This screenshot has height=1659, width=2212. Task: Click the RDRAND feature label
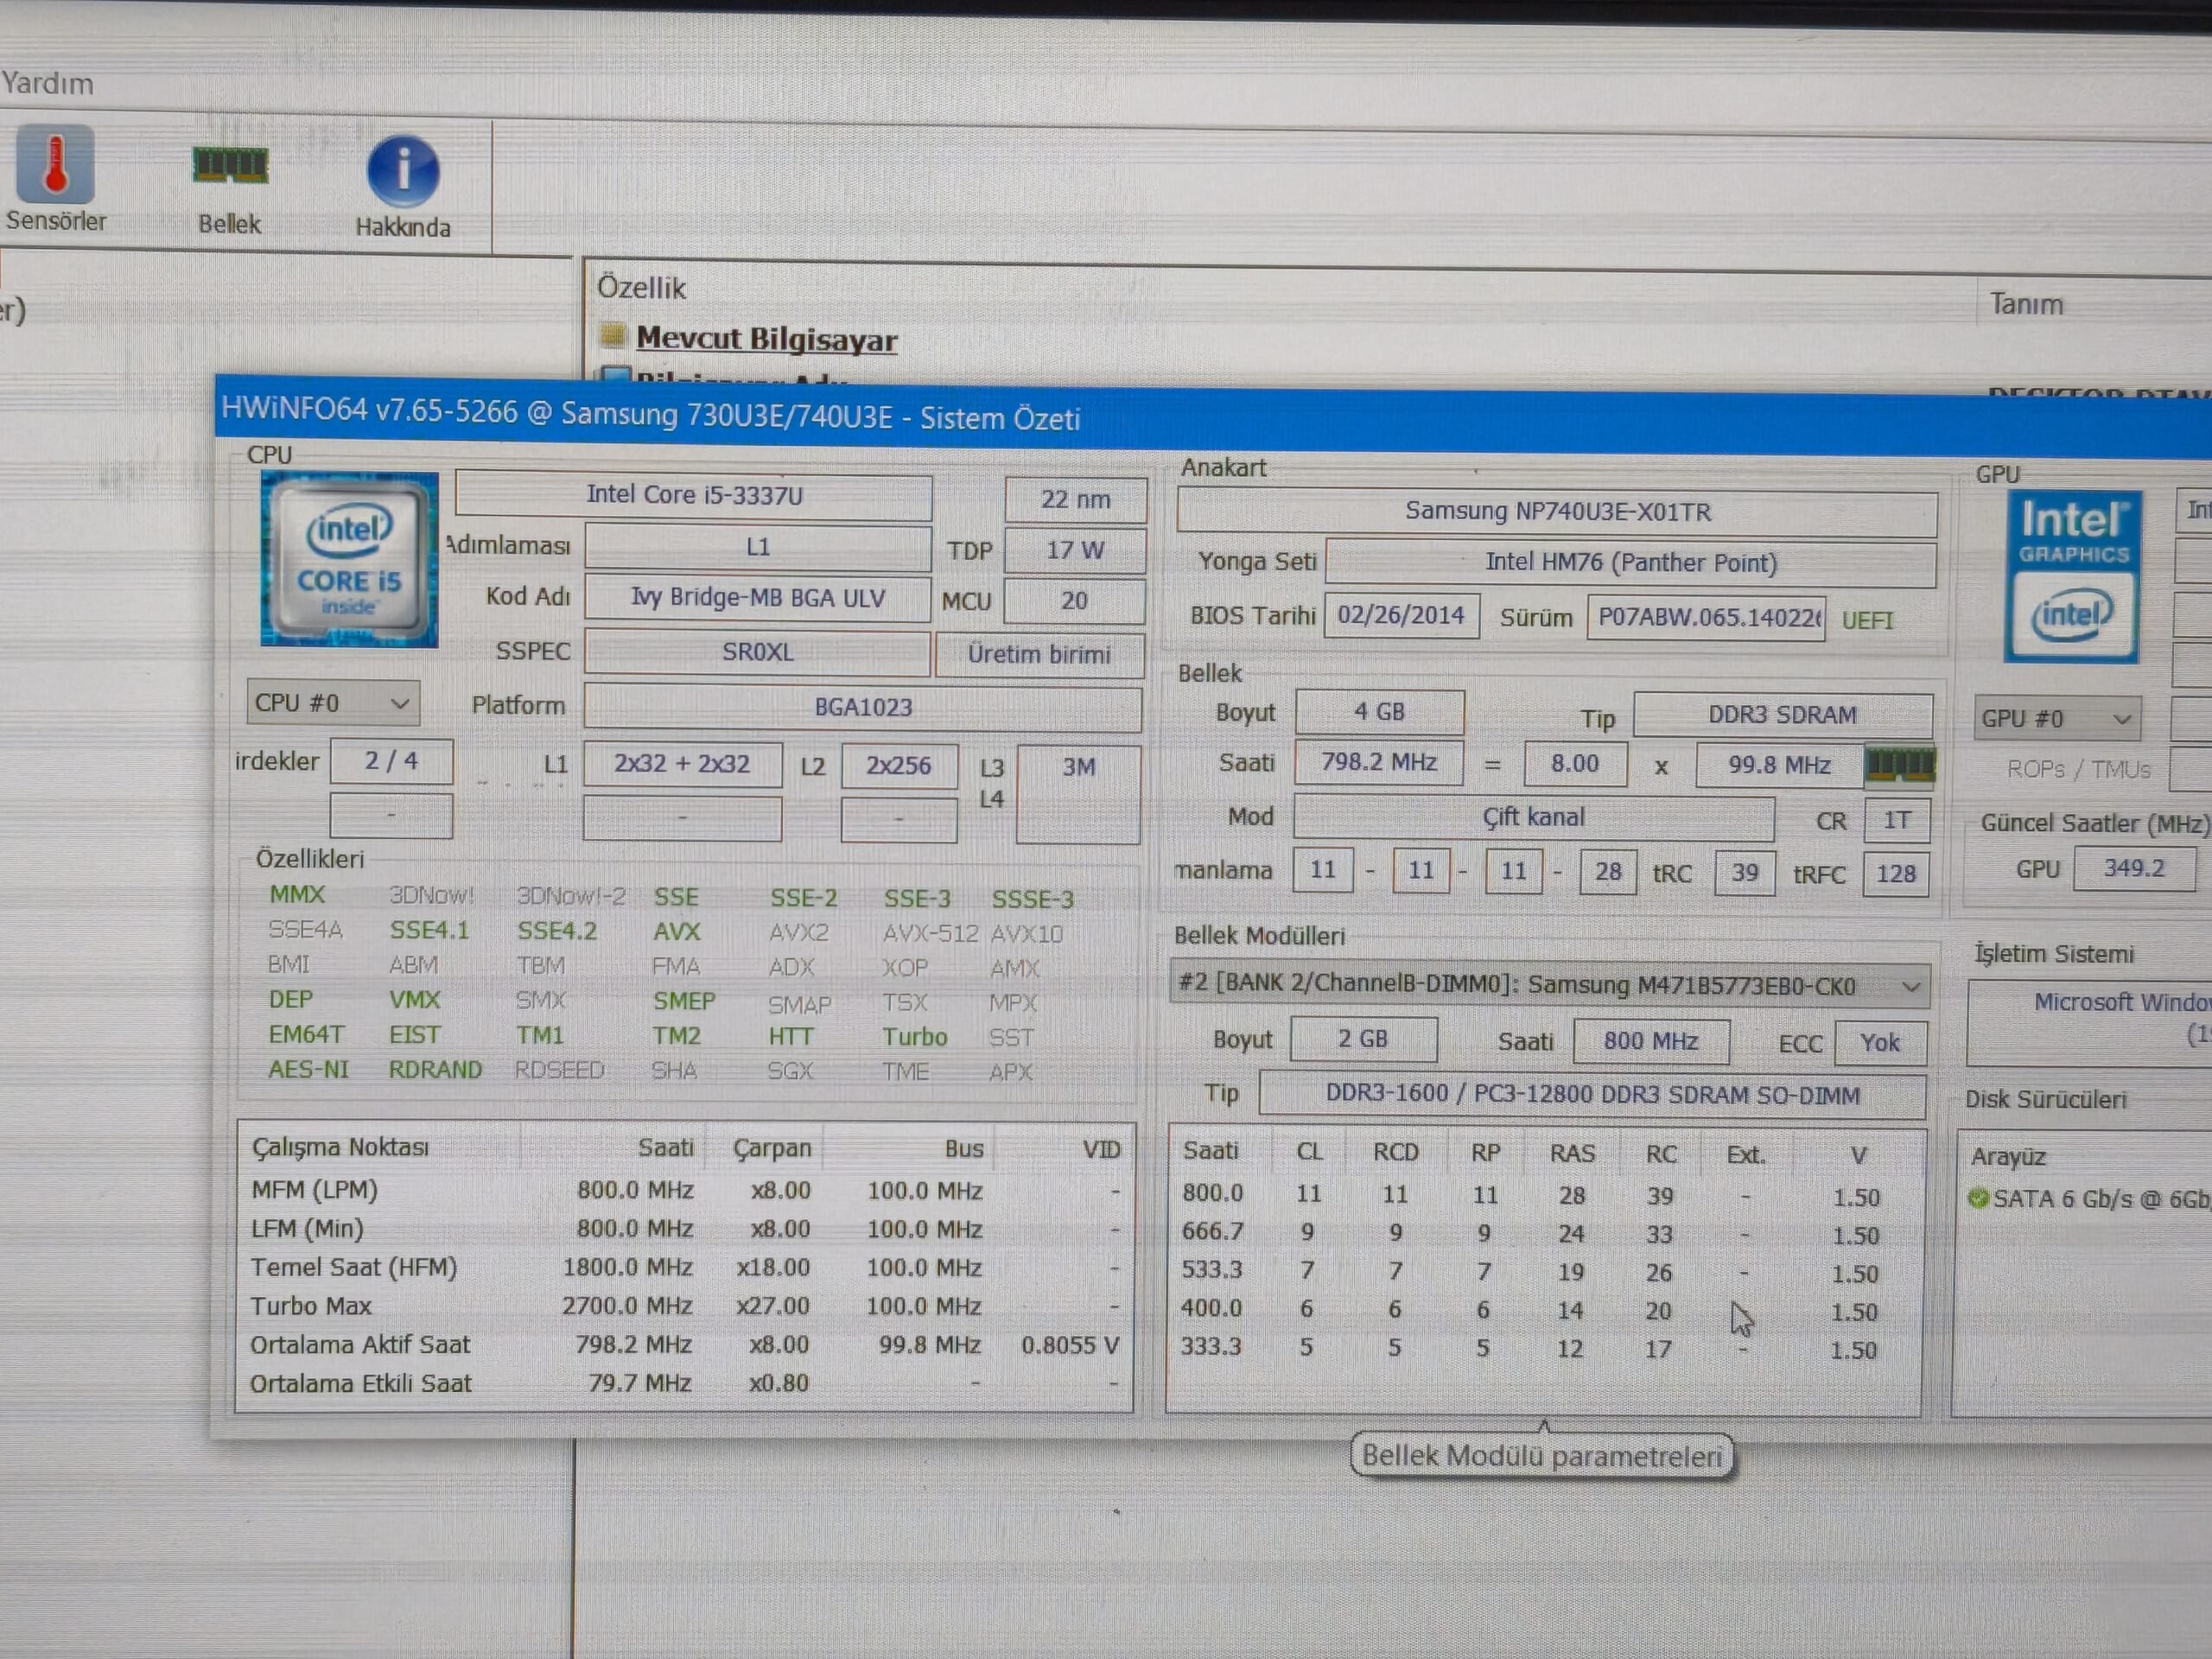pos(435,1070)
